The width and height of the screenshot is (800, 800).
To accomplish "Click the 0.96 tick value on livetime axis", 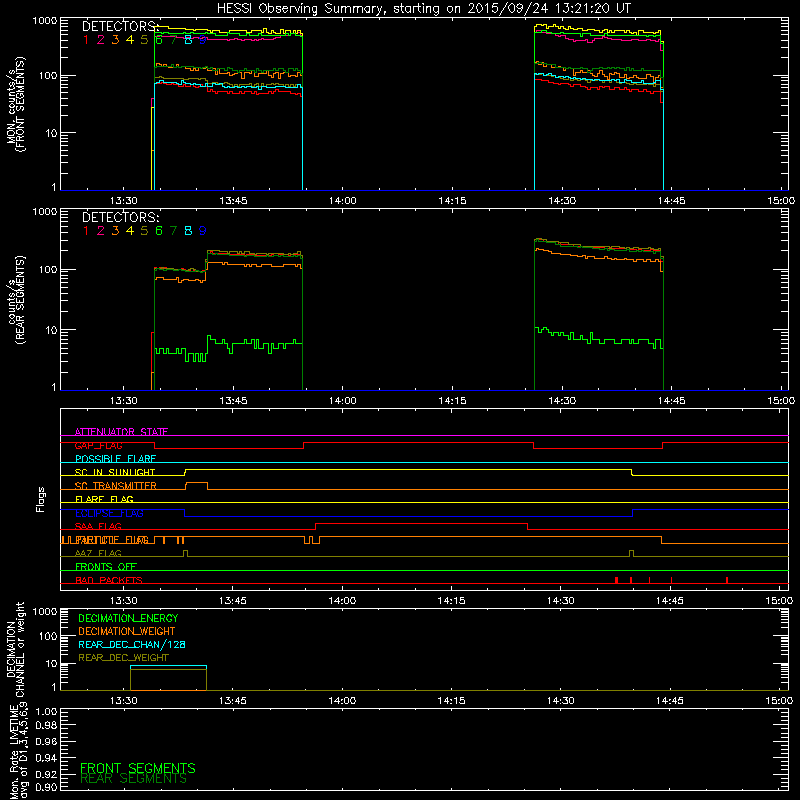I will tap(44, 741).
